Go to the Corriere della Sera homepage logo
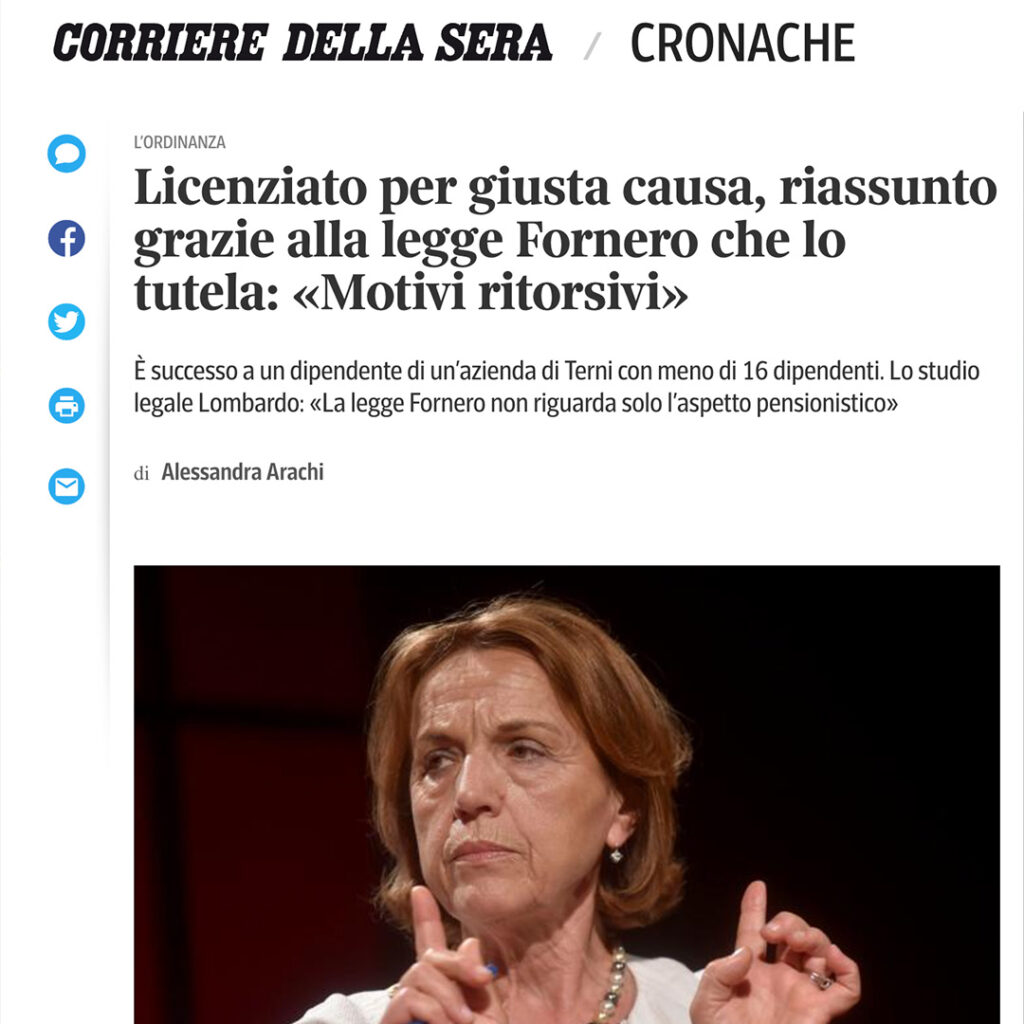 pos(302,43)
